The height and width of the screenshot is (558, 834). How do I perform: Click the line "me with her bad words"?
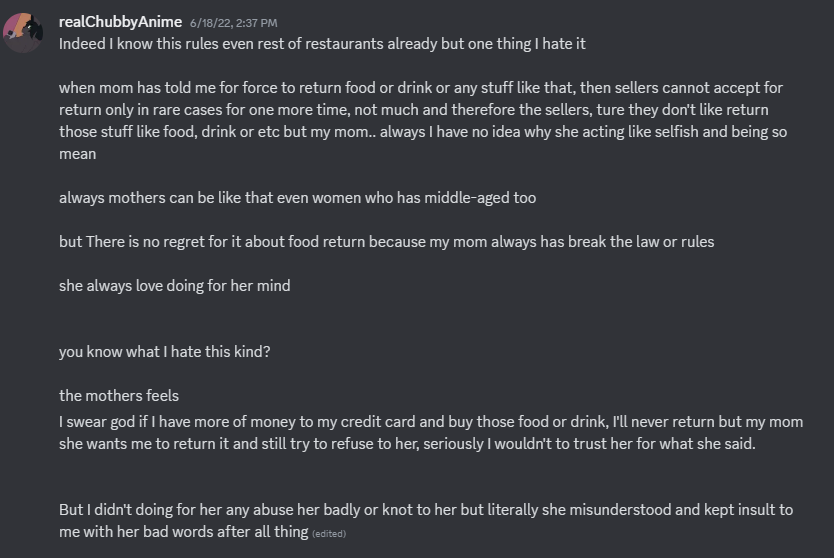point(183,532)
